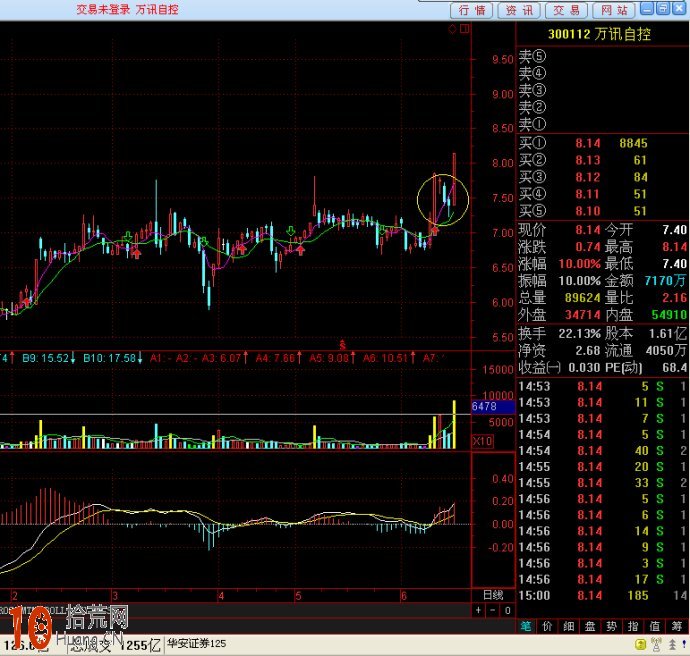Click the A4: 7.66 indicator value
690x656 pixels.
[x=279, y=358]
